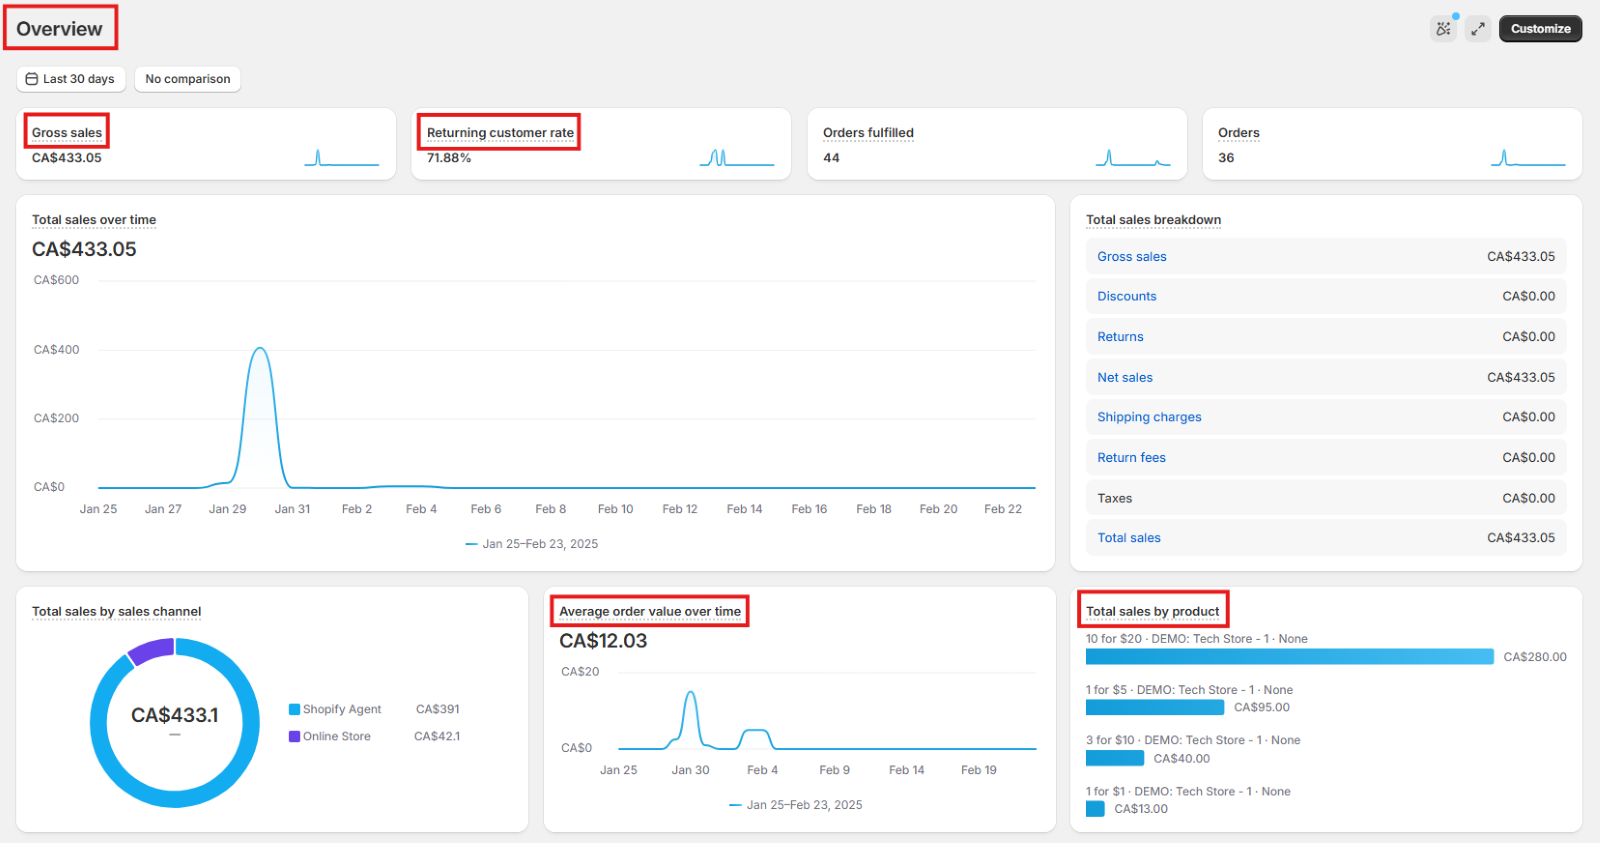
Task: Open the Net sales breakdown link
Action: coord(1124,377)
